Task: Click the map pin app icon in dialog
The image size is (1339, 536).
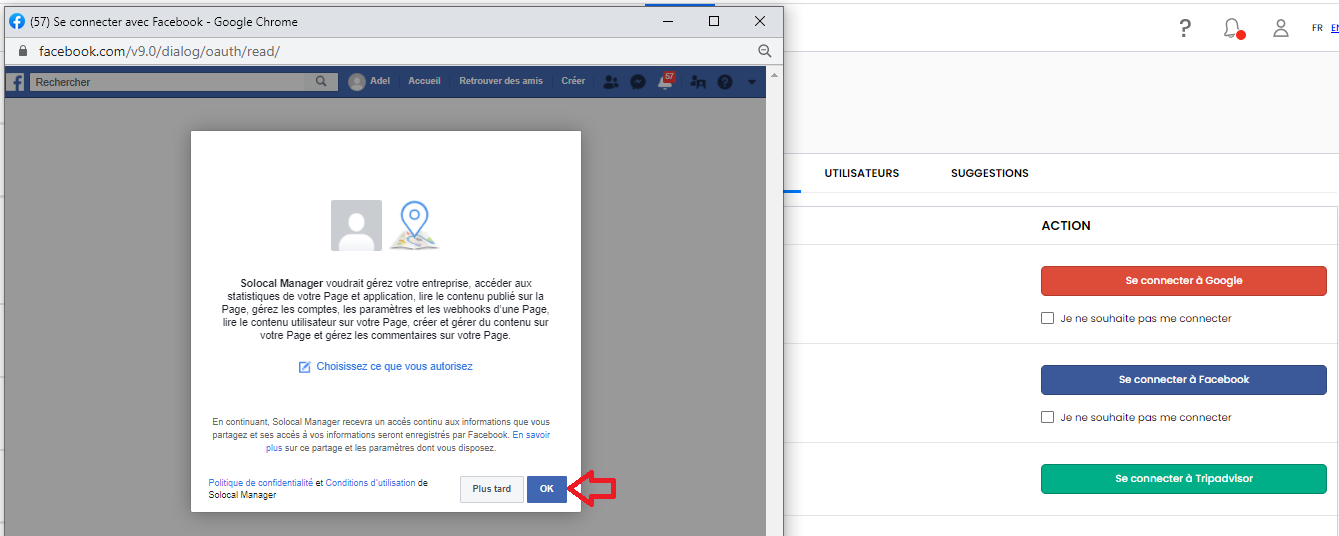Action: tap(414, 225)
